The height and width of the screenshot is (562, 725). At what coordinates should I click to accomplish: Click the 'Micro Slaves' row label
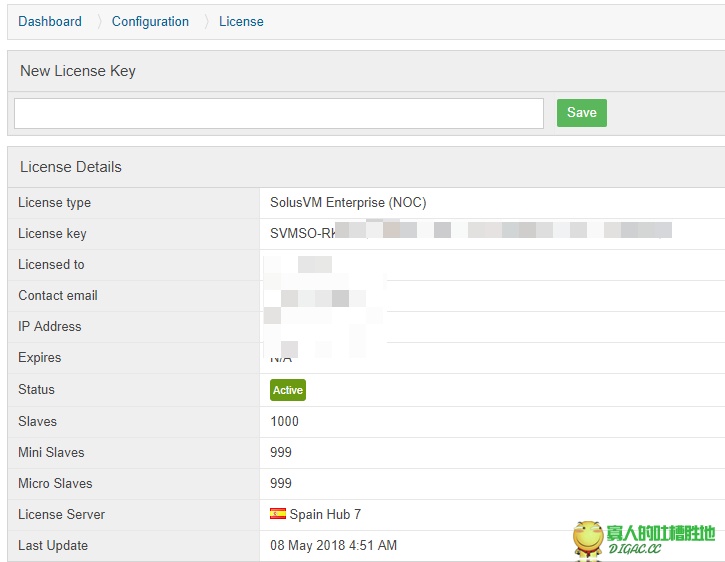55,483
